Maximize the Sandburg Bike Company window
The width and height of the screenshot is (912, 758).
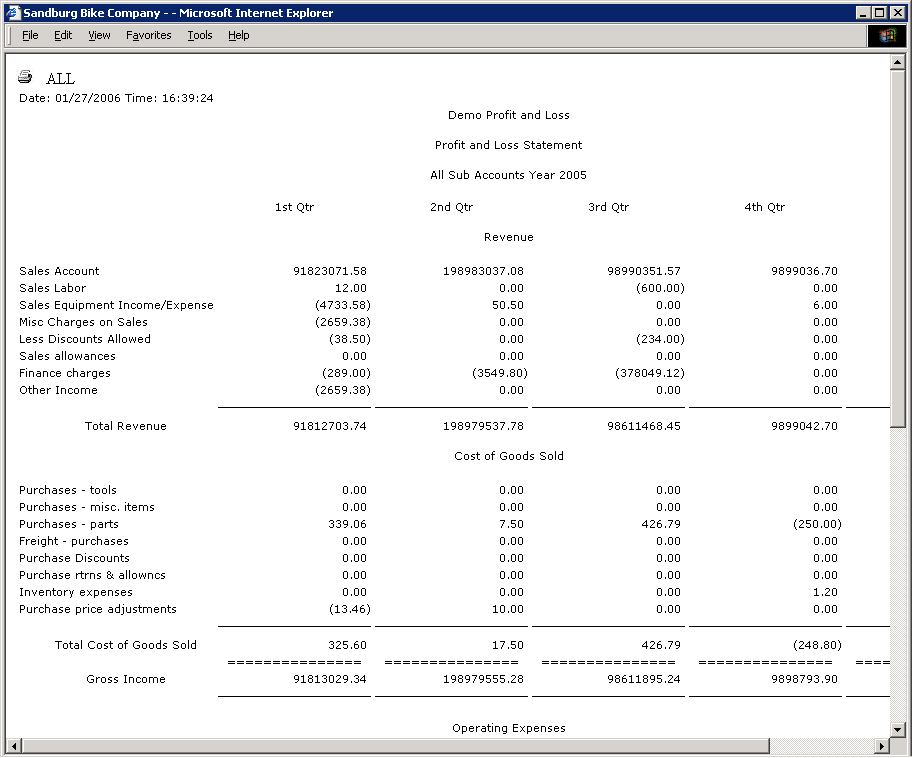pyautogui.click(x=880, y=13)
